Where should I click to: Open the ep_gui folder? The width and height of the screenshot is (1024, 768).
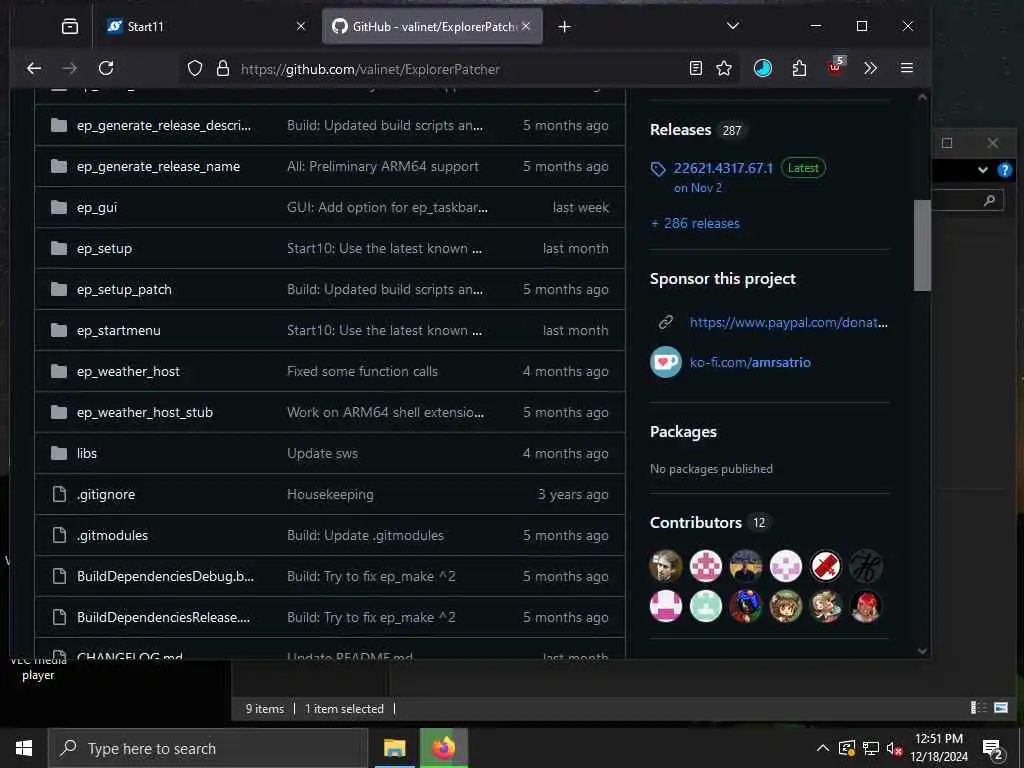coord(97,208)
